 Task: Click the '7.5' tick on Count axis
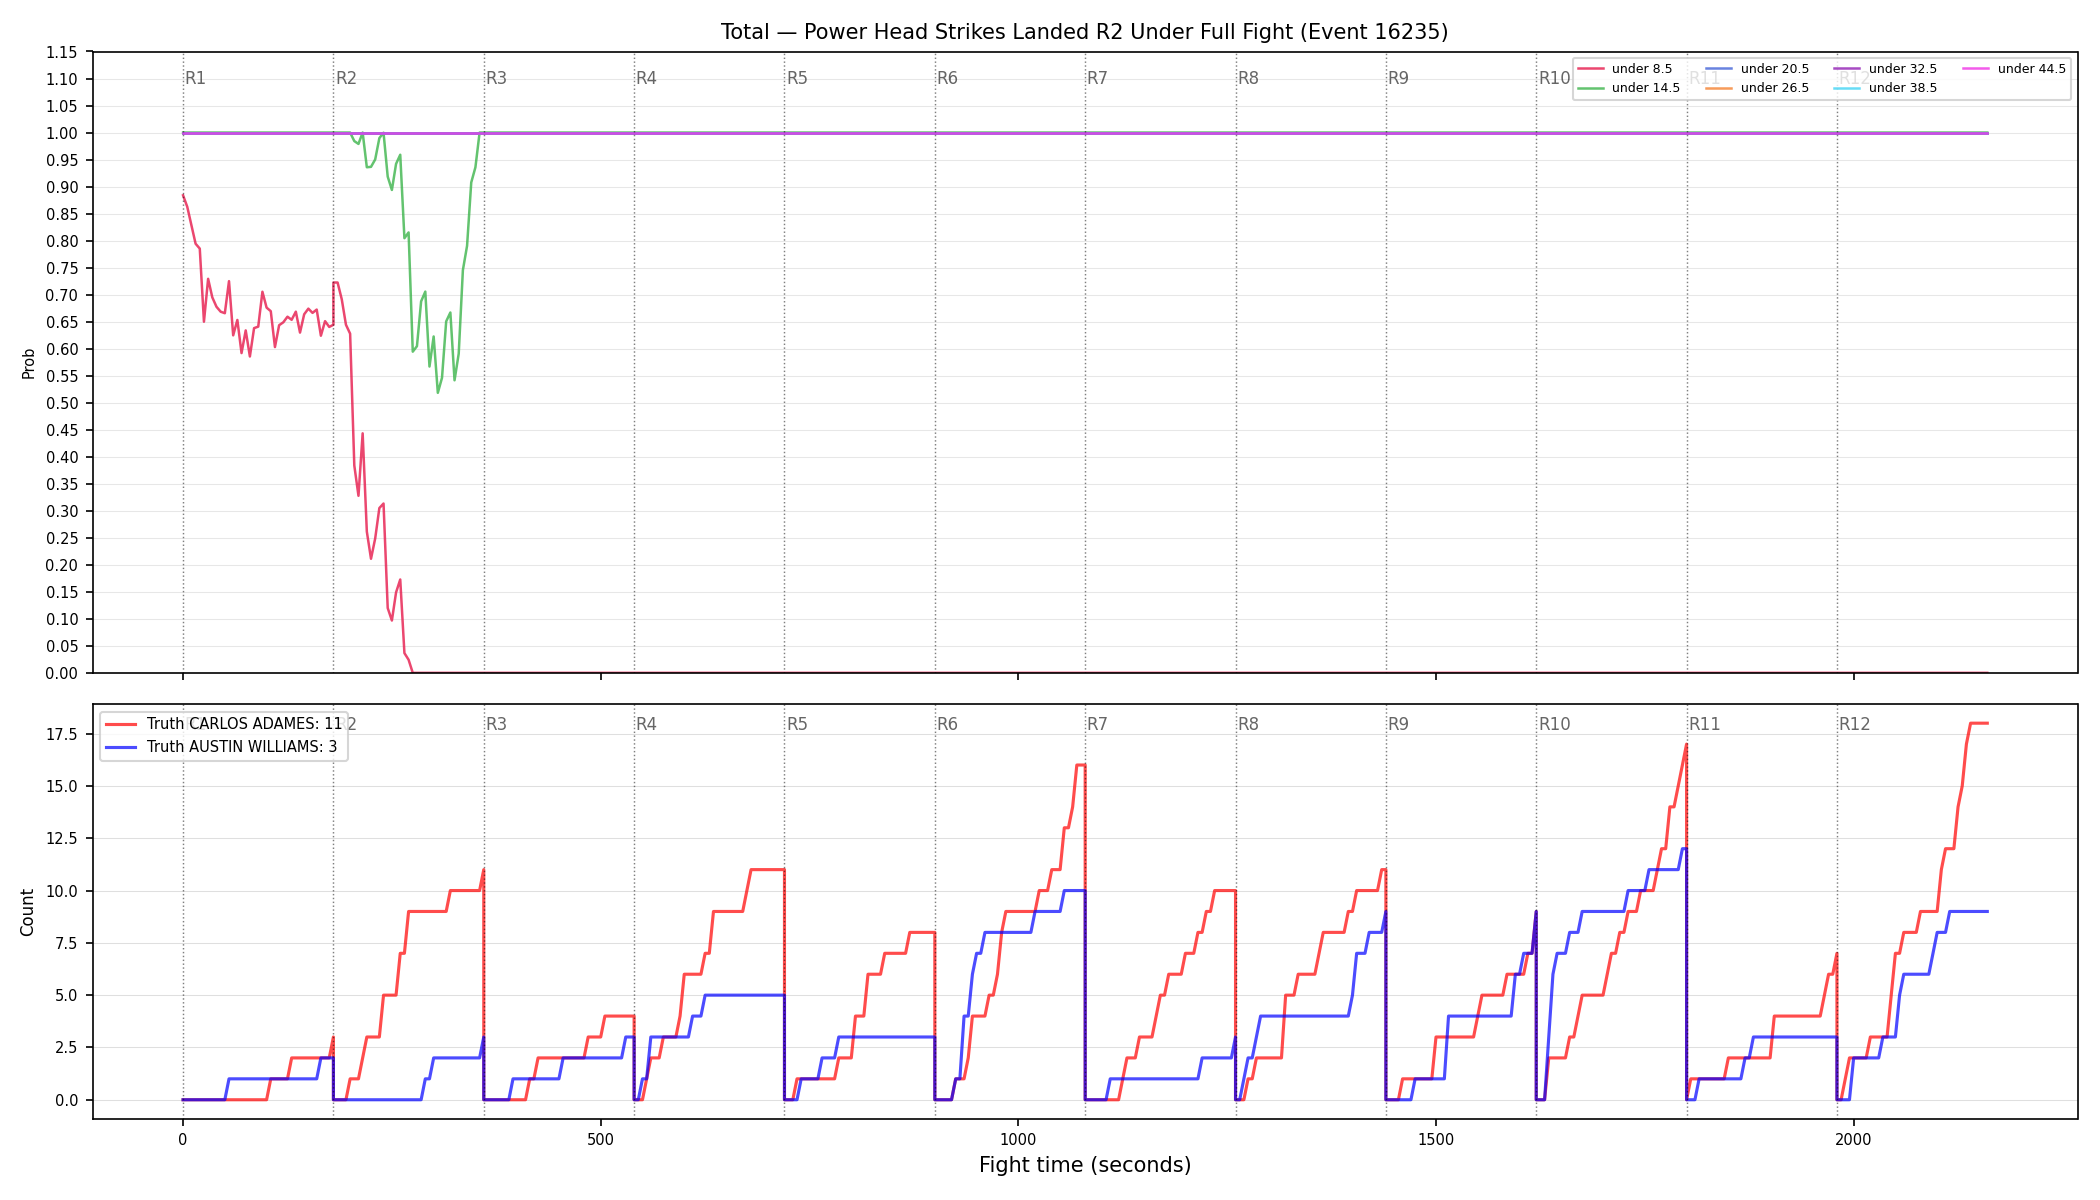pos(66,943)
